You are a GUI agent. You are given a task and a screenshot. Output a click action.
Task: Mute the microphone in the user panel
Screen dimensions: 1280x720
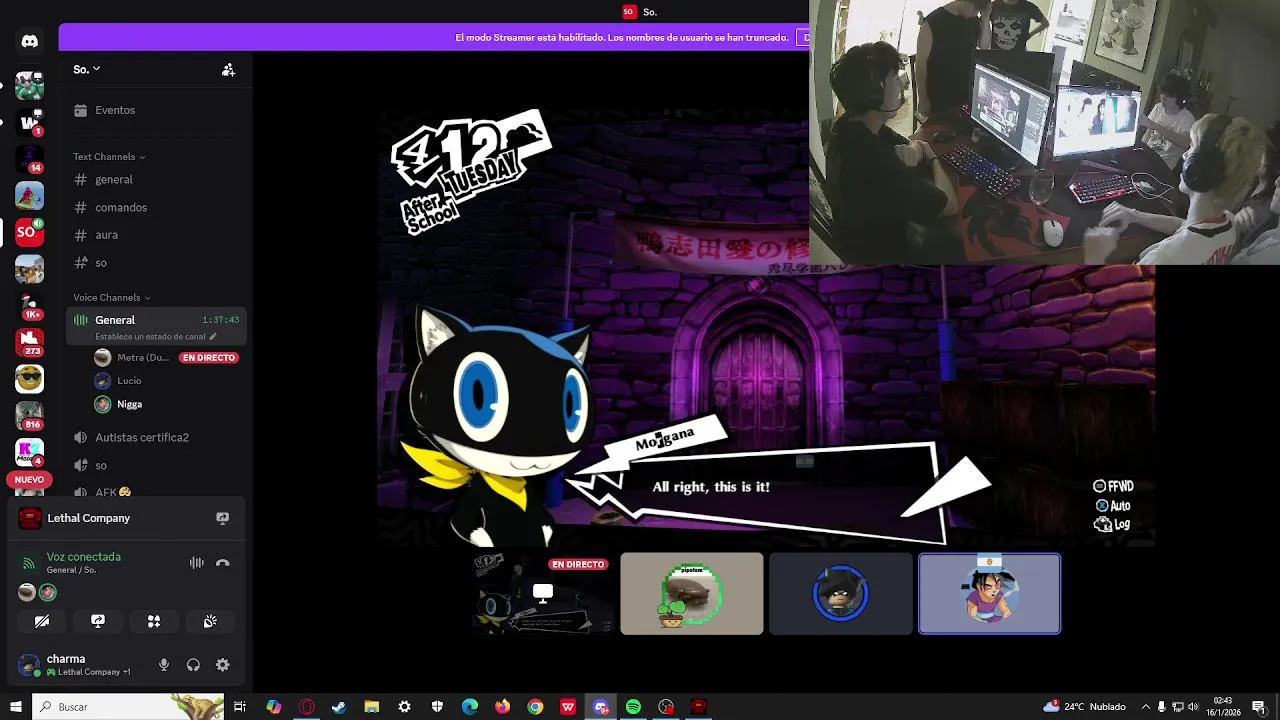coord(164,665)
